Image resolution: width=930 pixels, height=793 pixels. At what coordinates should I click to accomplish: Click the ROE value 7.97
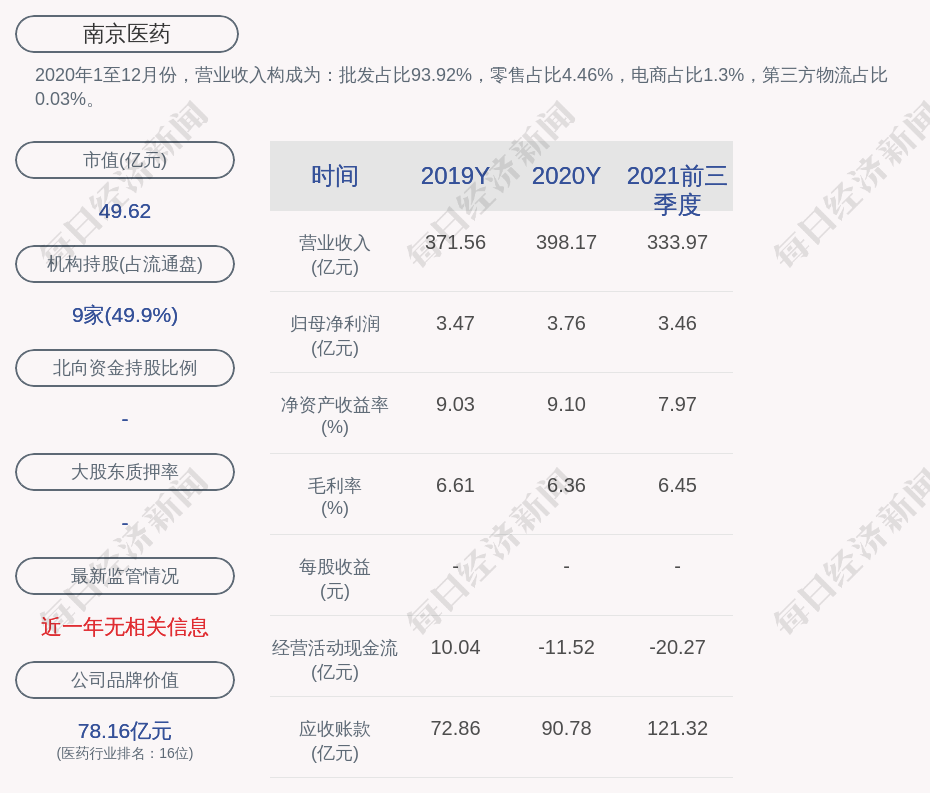point(677,404)
